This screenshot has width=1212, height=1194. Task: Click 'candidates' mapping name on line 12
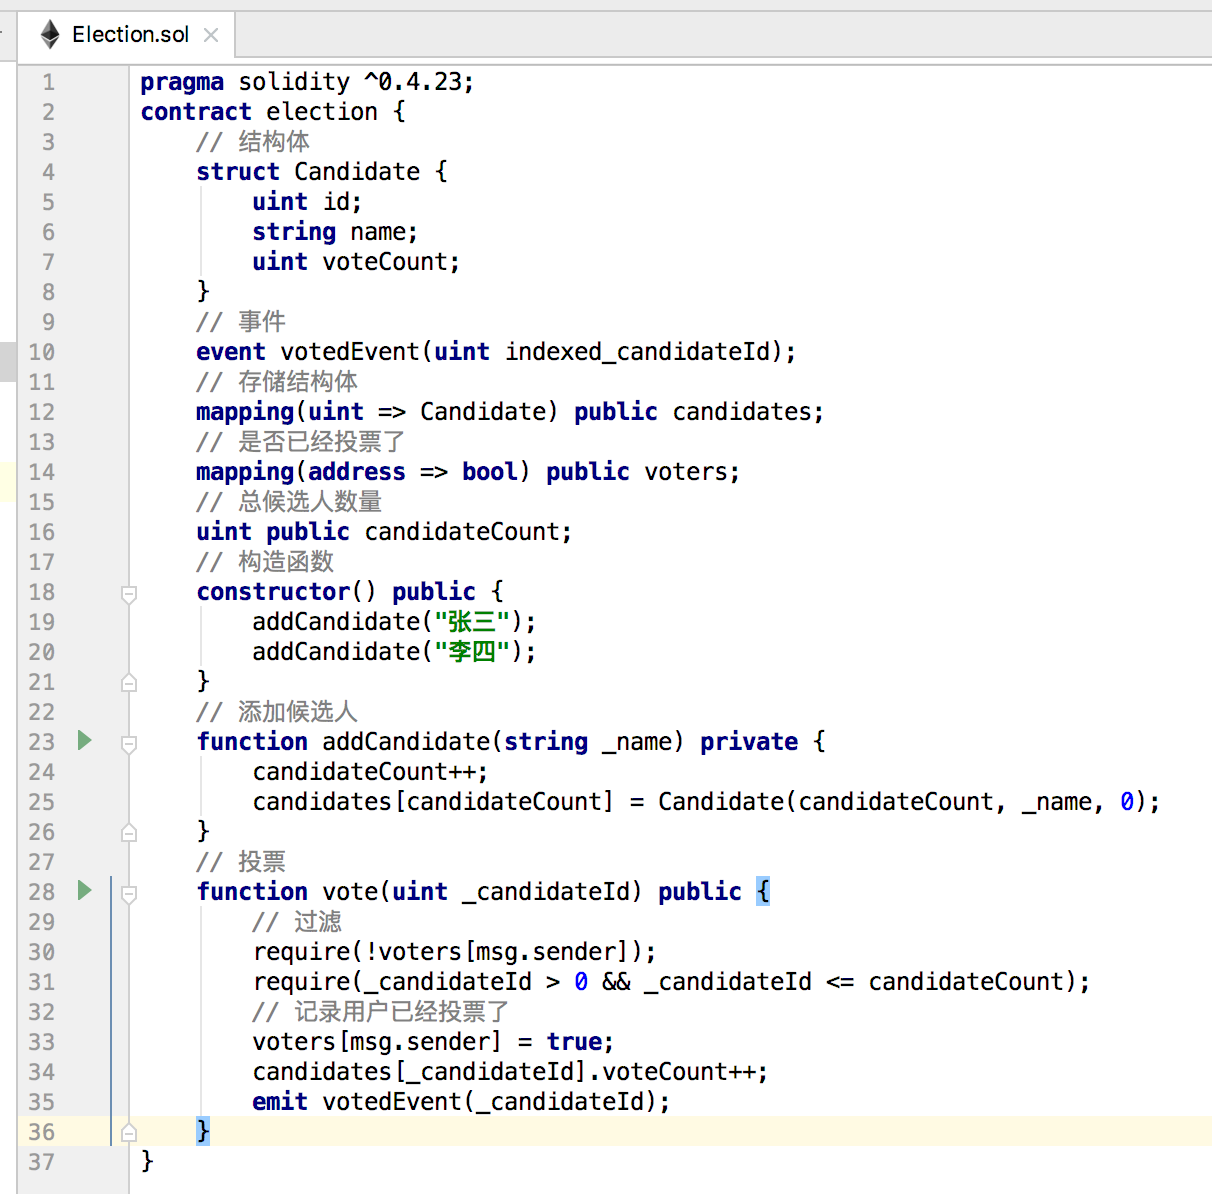click(742, 412)
